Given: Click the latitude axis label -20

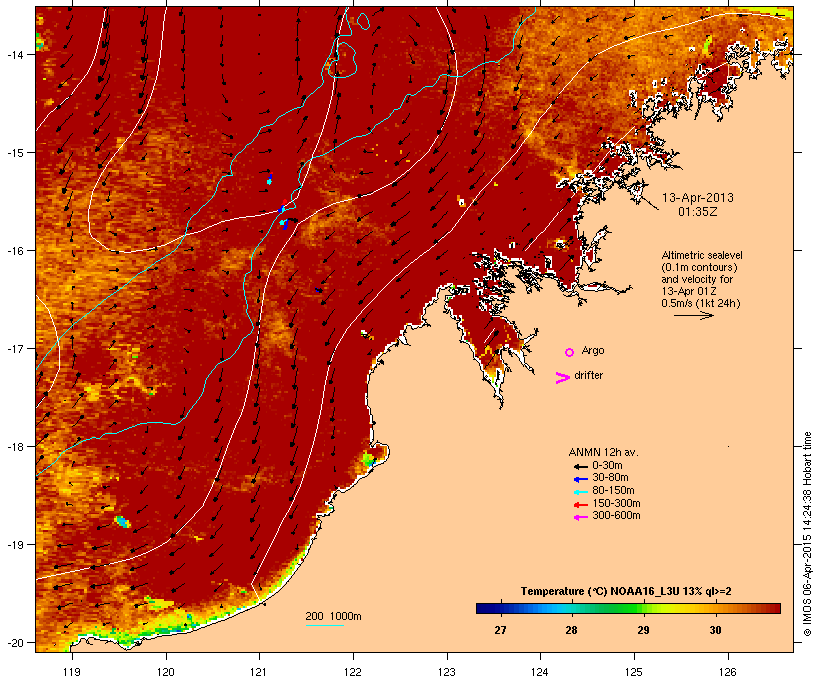Looking at the screenshot, I should point(14,642).
